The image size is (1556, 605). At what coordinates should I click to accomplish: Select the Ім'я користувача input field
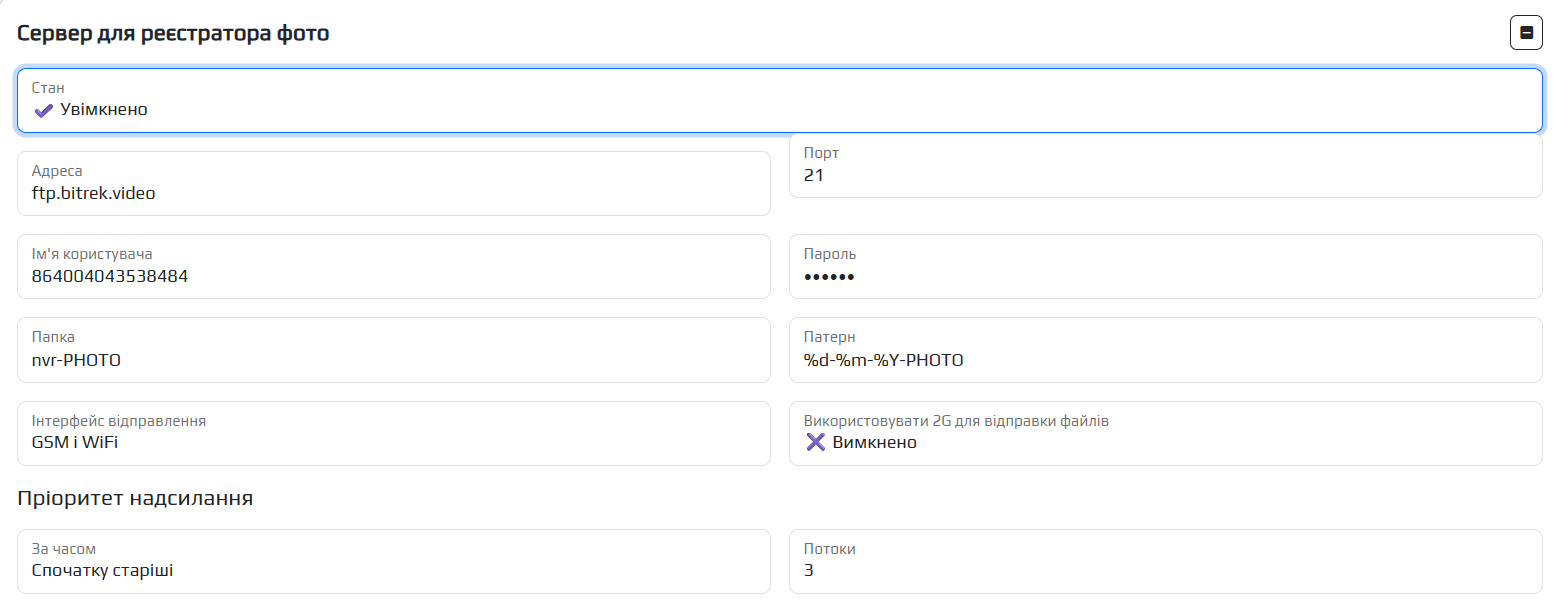(393, 267)
